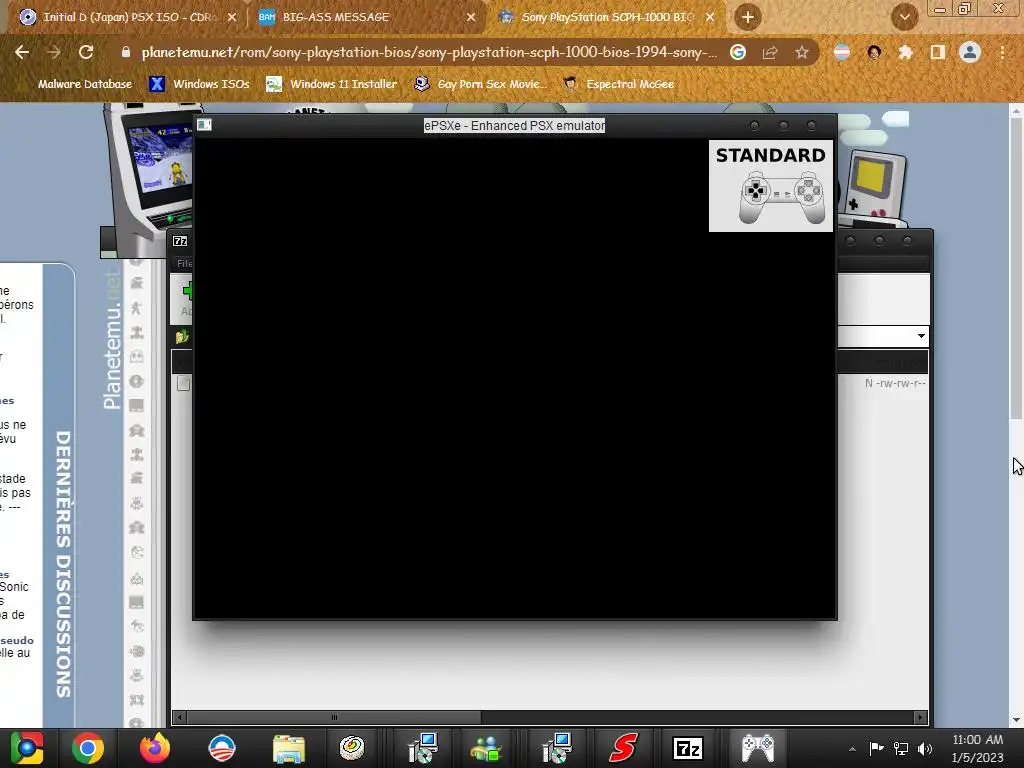
Task: Click the green Add button in 7-Zip
Action: [185, 299]
